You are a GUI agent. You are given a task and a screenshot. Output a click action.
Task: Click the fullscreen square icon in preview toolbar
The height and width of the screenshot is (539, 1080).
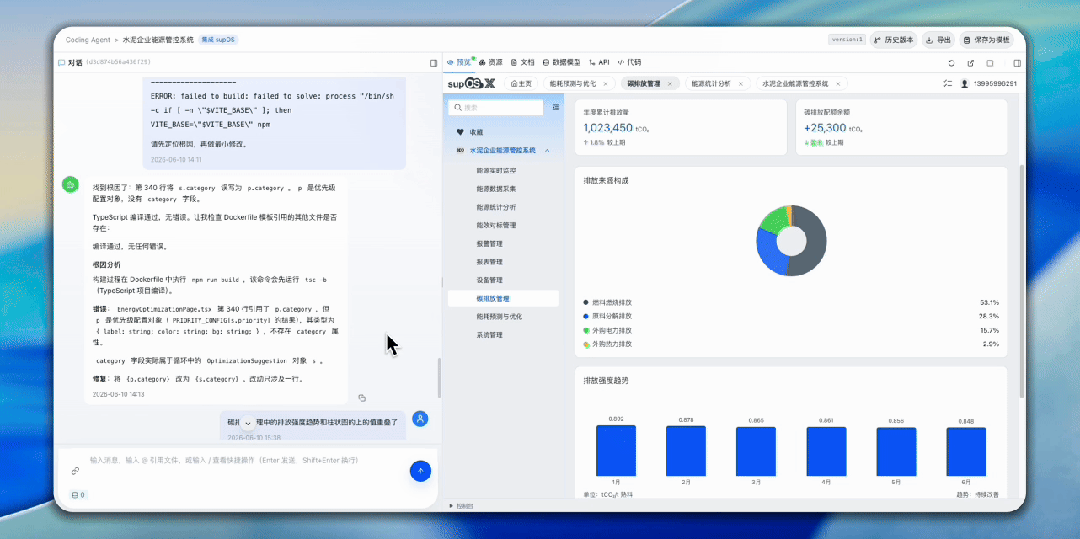tap(990, 63)
